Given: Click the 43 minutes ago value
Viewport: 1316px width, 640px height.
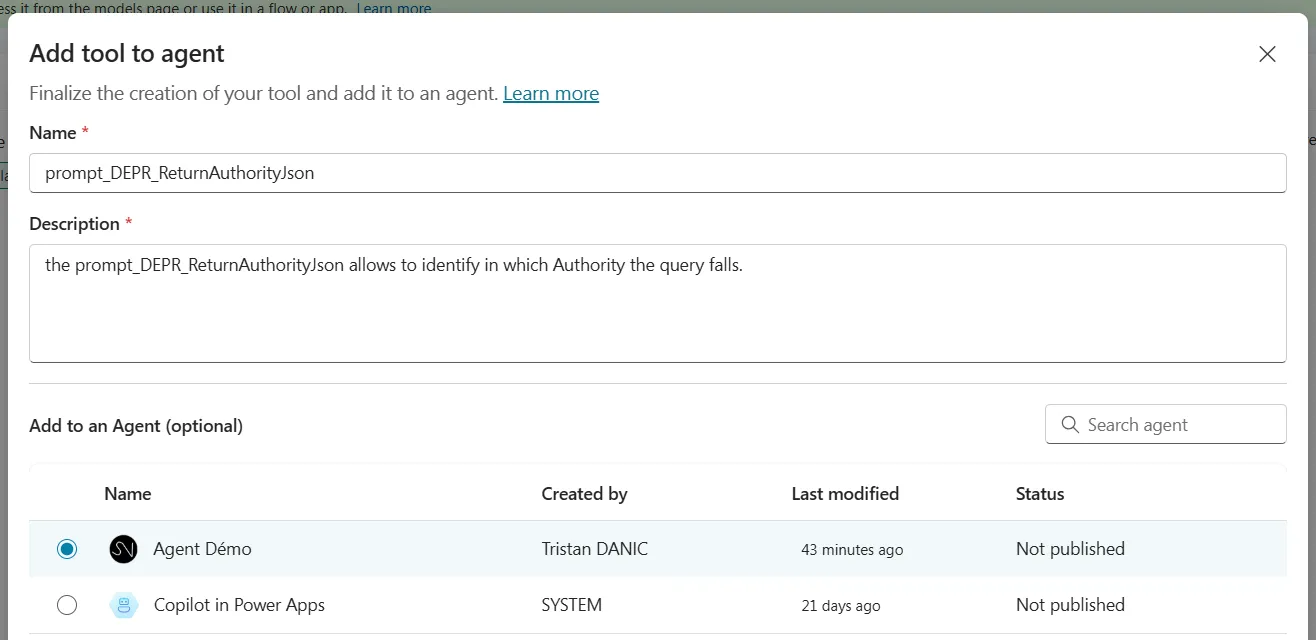Looking at the screenshot, I should click(x=852, y=549).
